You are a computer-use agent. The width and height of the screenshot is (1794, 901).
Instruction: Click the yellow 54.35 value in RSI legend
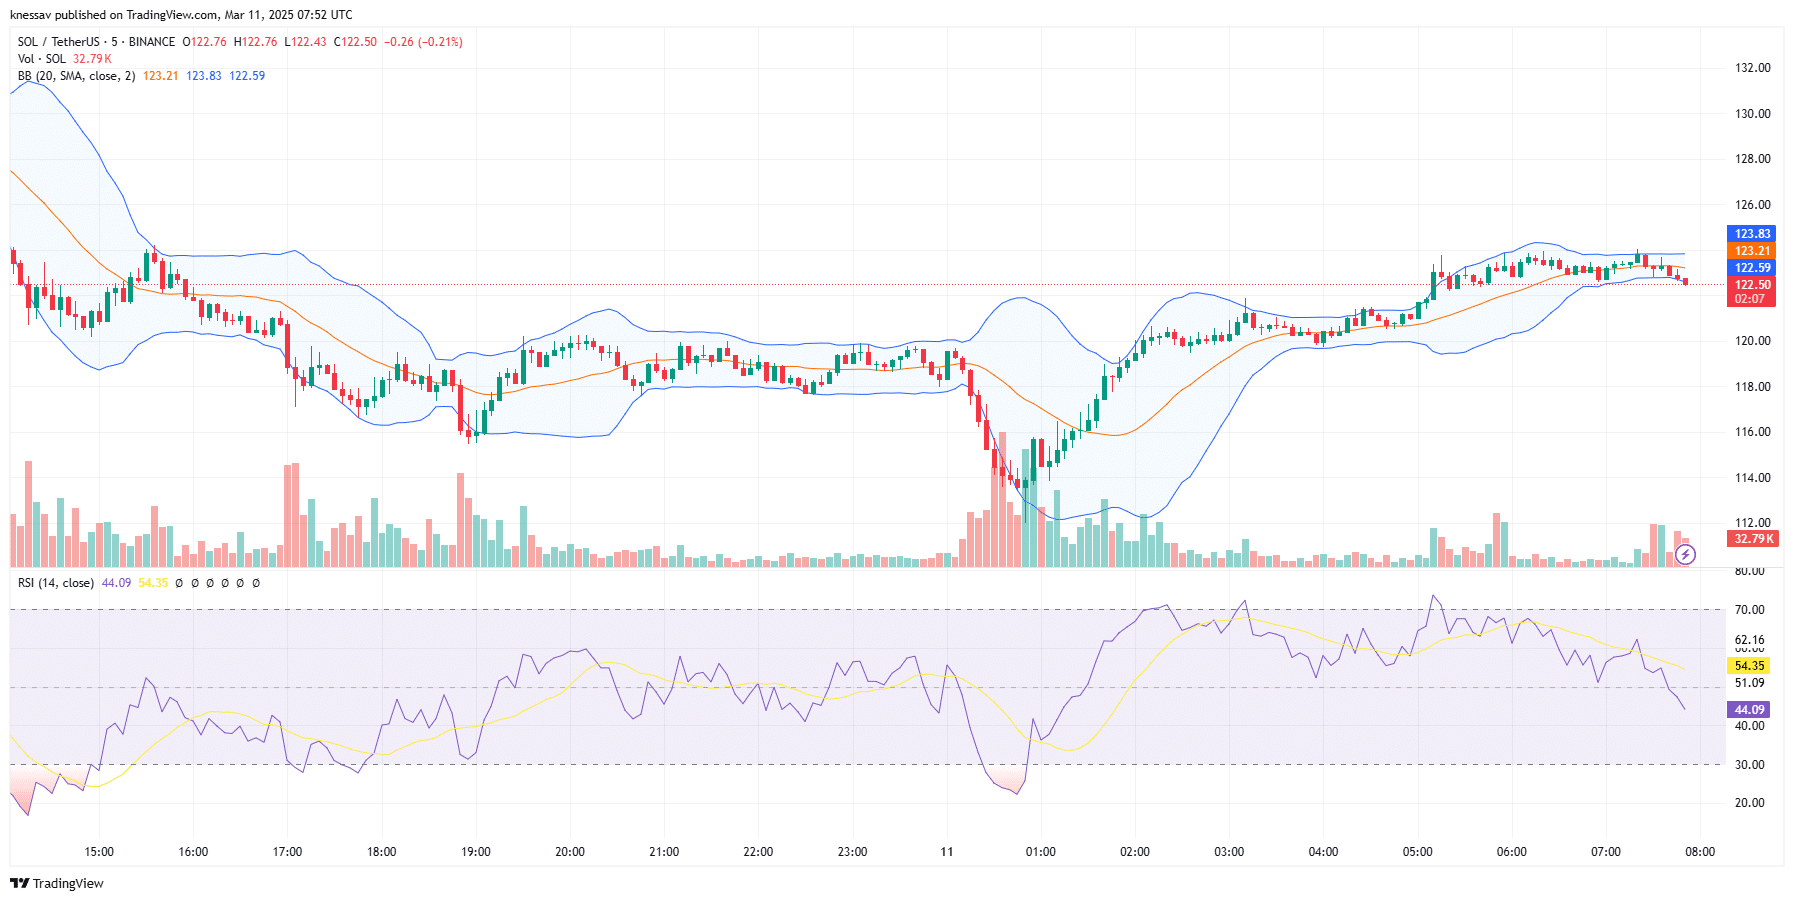(153, 583)
